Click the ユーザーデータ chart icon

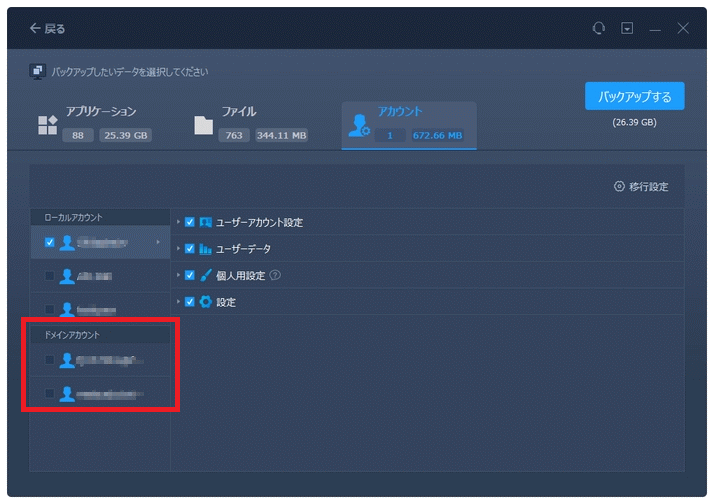(x=205, y=249)
